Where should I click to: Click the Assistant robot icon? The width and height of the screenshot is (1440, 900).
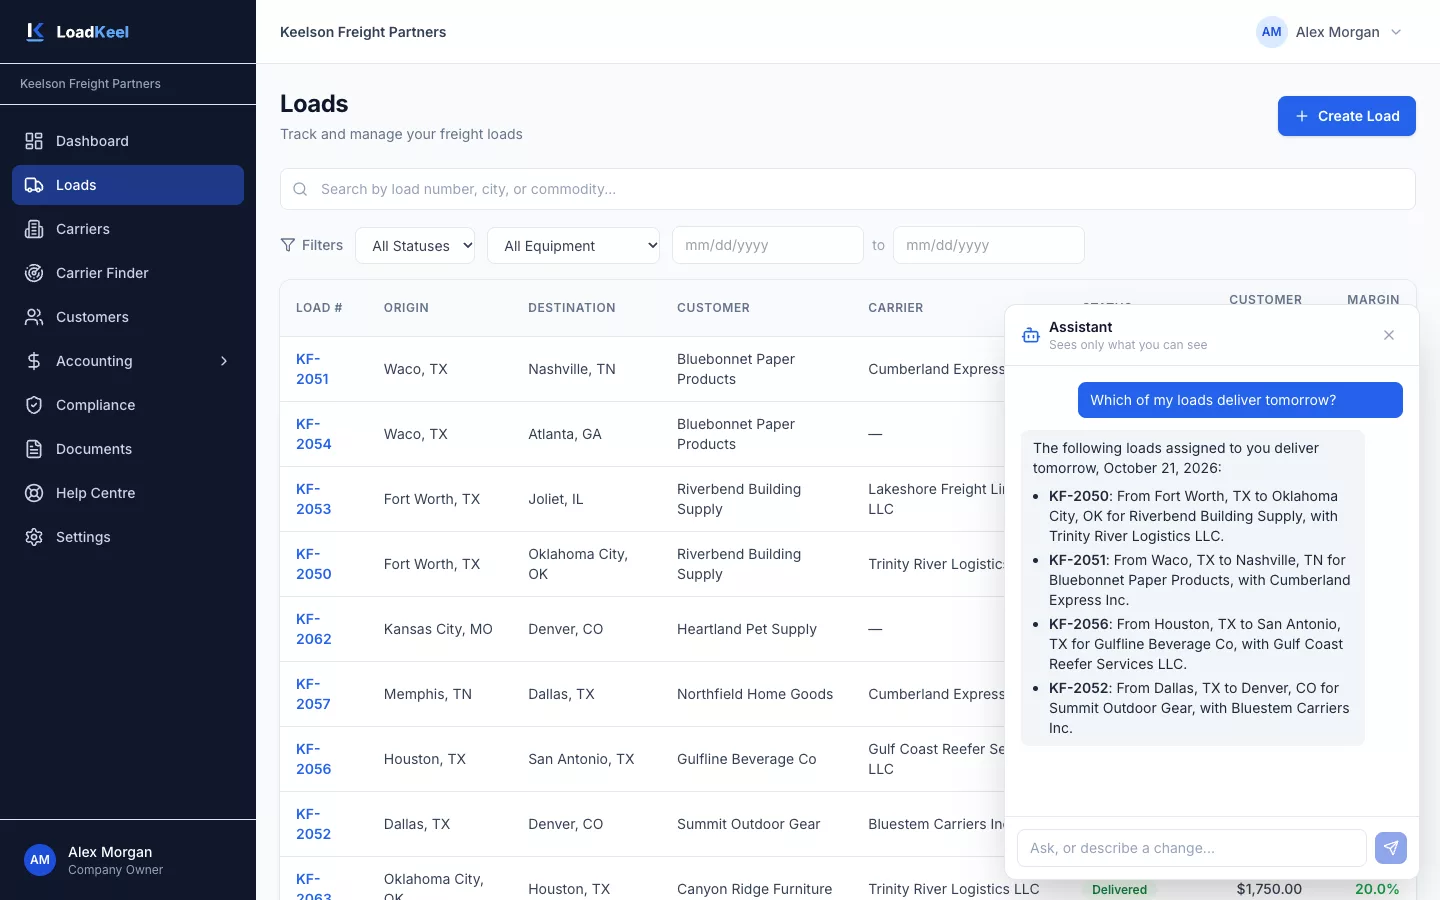point(1031,335)
